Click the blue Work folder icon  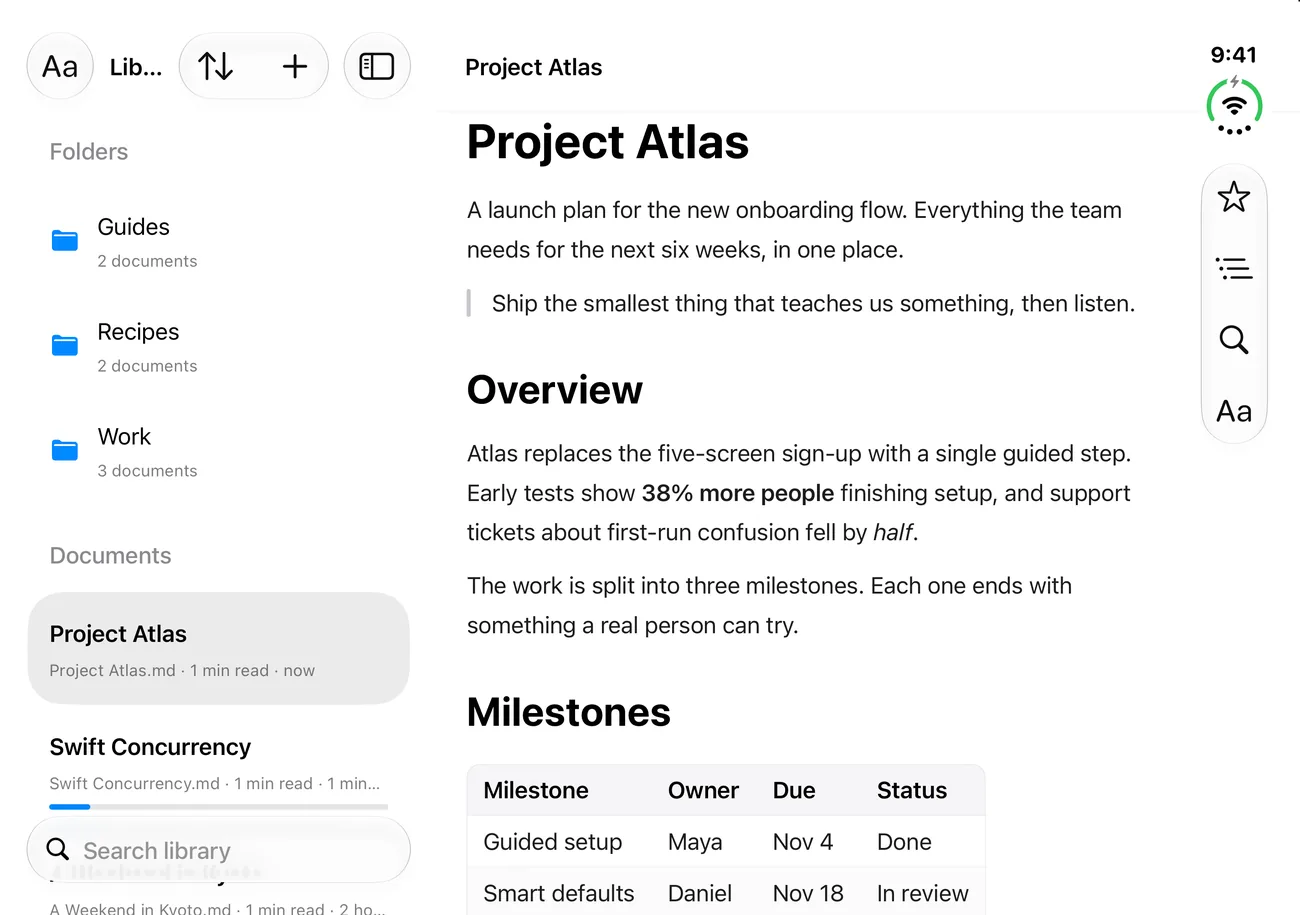click(65, 450)
